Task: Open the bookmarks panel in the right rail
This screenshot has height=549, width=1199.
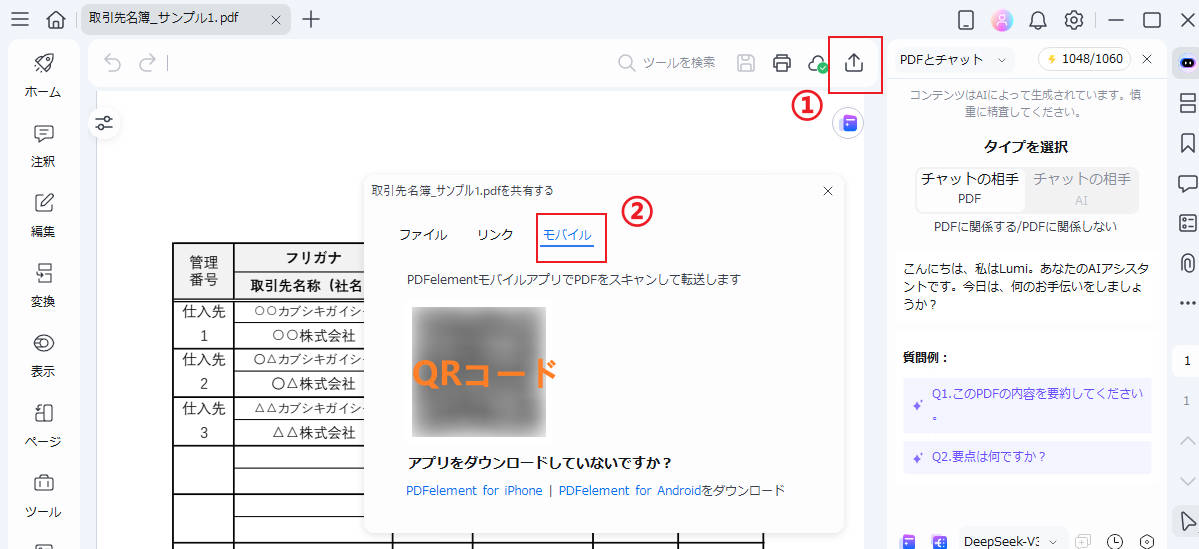Action: coord(1188,143)
